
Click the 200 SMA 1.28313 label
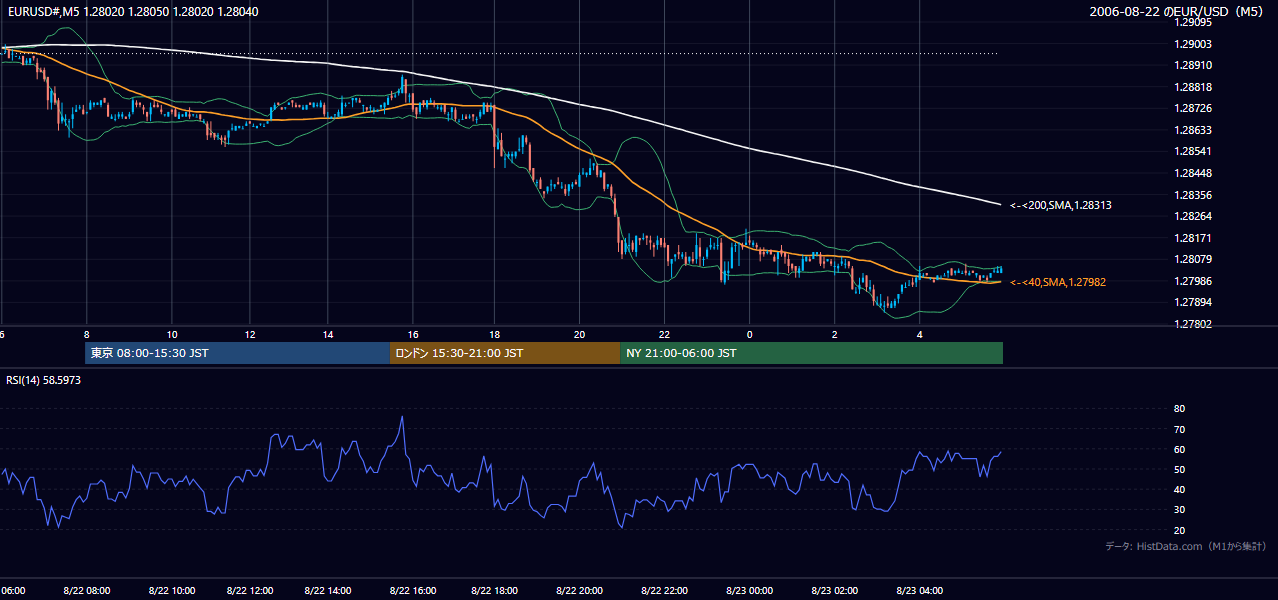[1061, 205]
